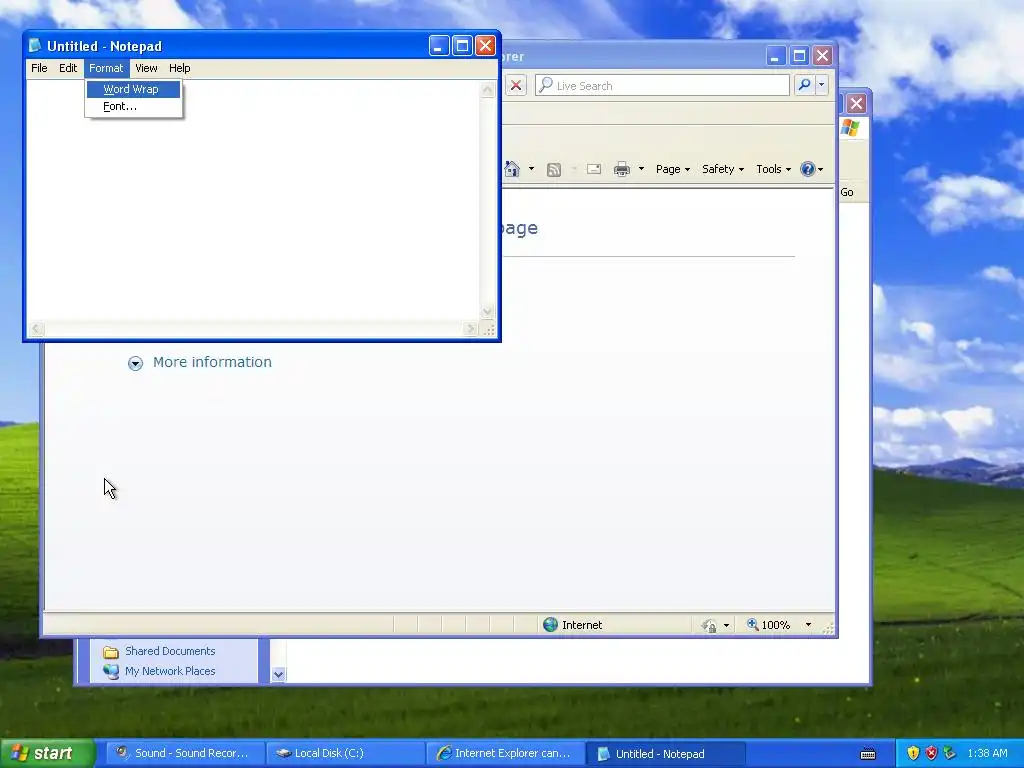This screenshot has height=768, width=1024.
Task: Click the Internet zone globe icon
Action: tap(551, 625)
